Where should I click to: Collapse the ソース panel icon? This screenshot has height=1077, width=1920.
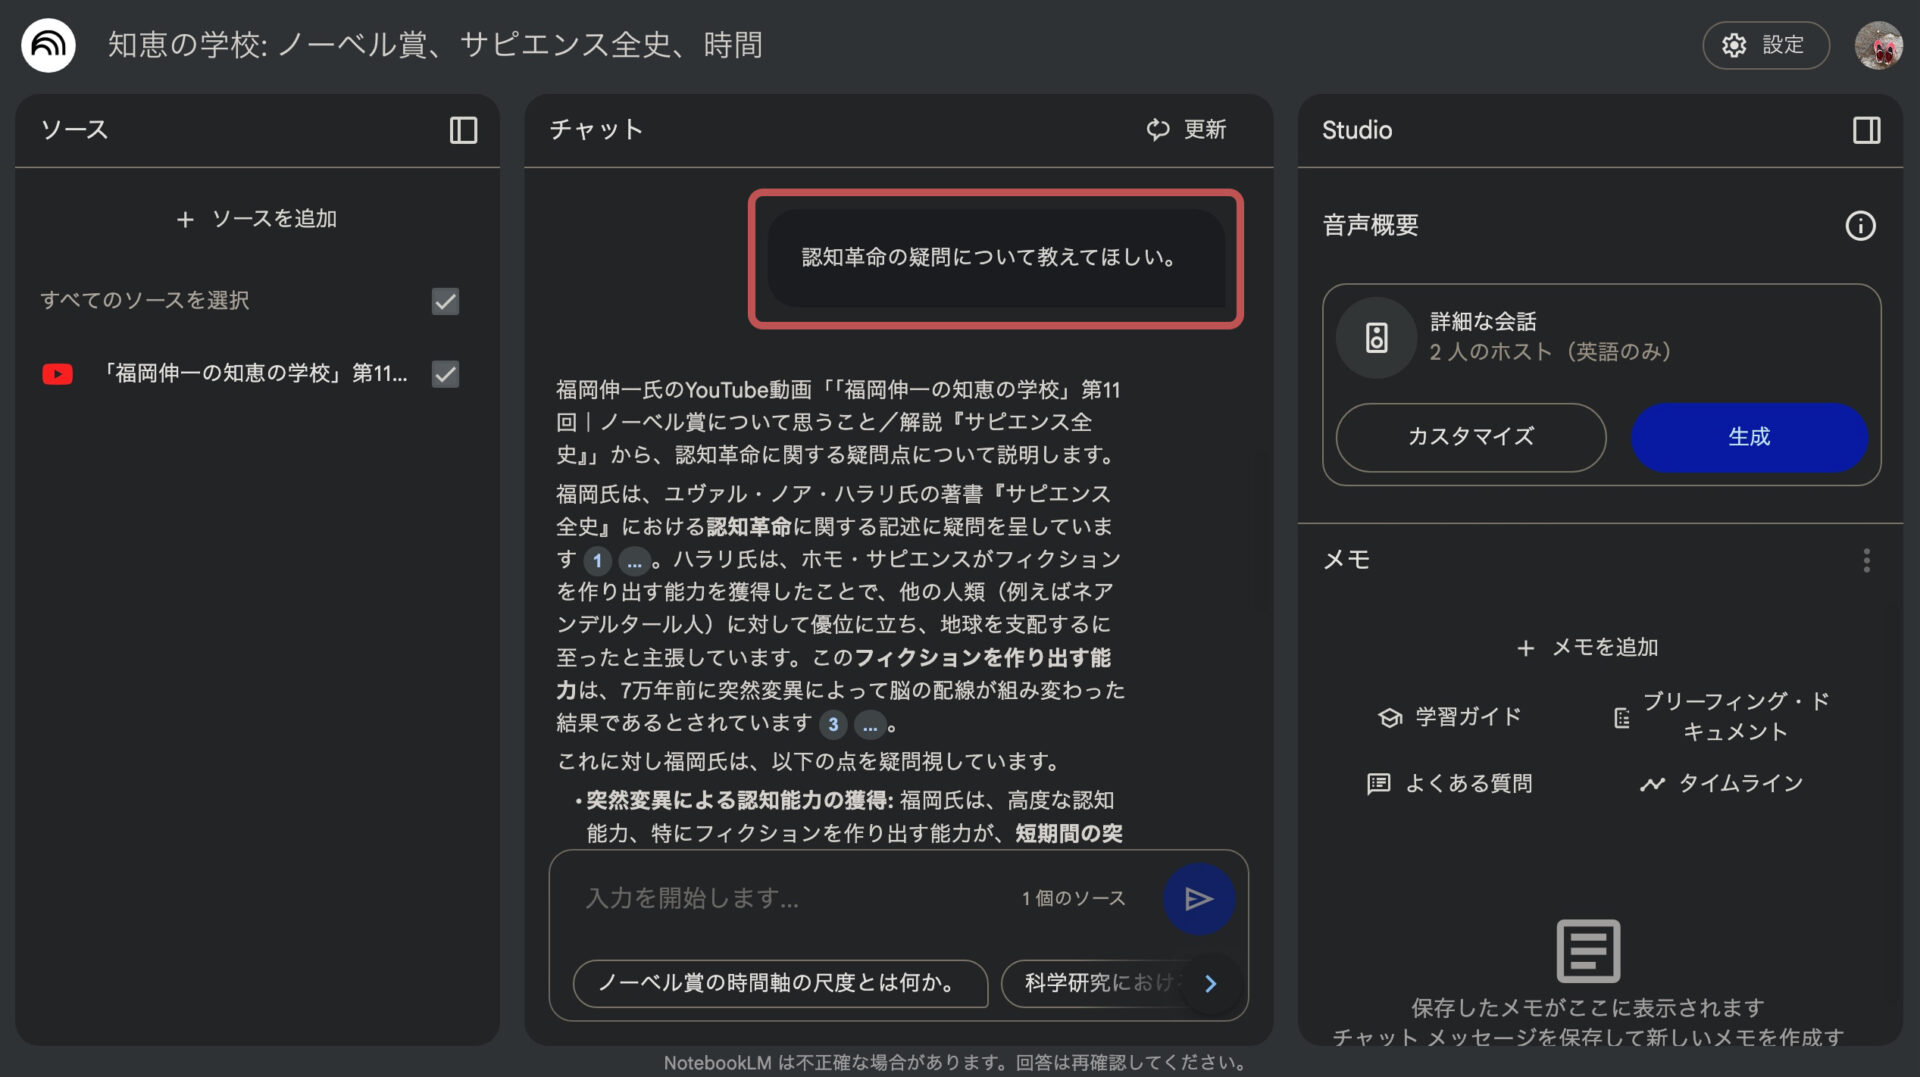click(x=463, y=130)
